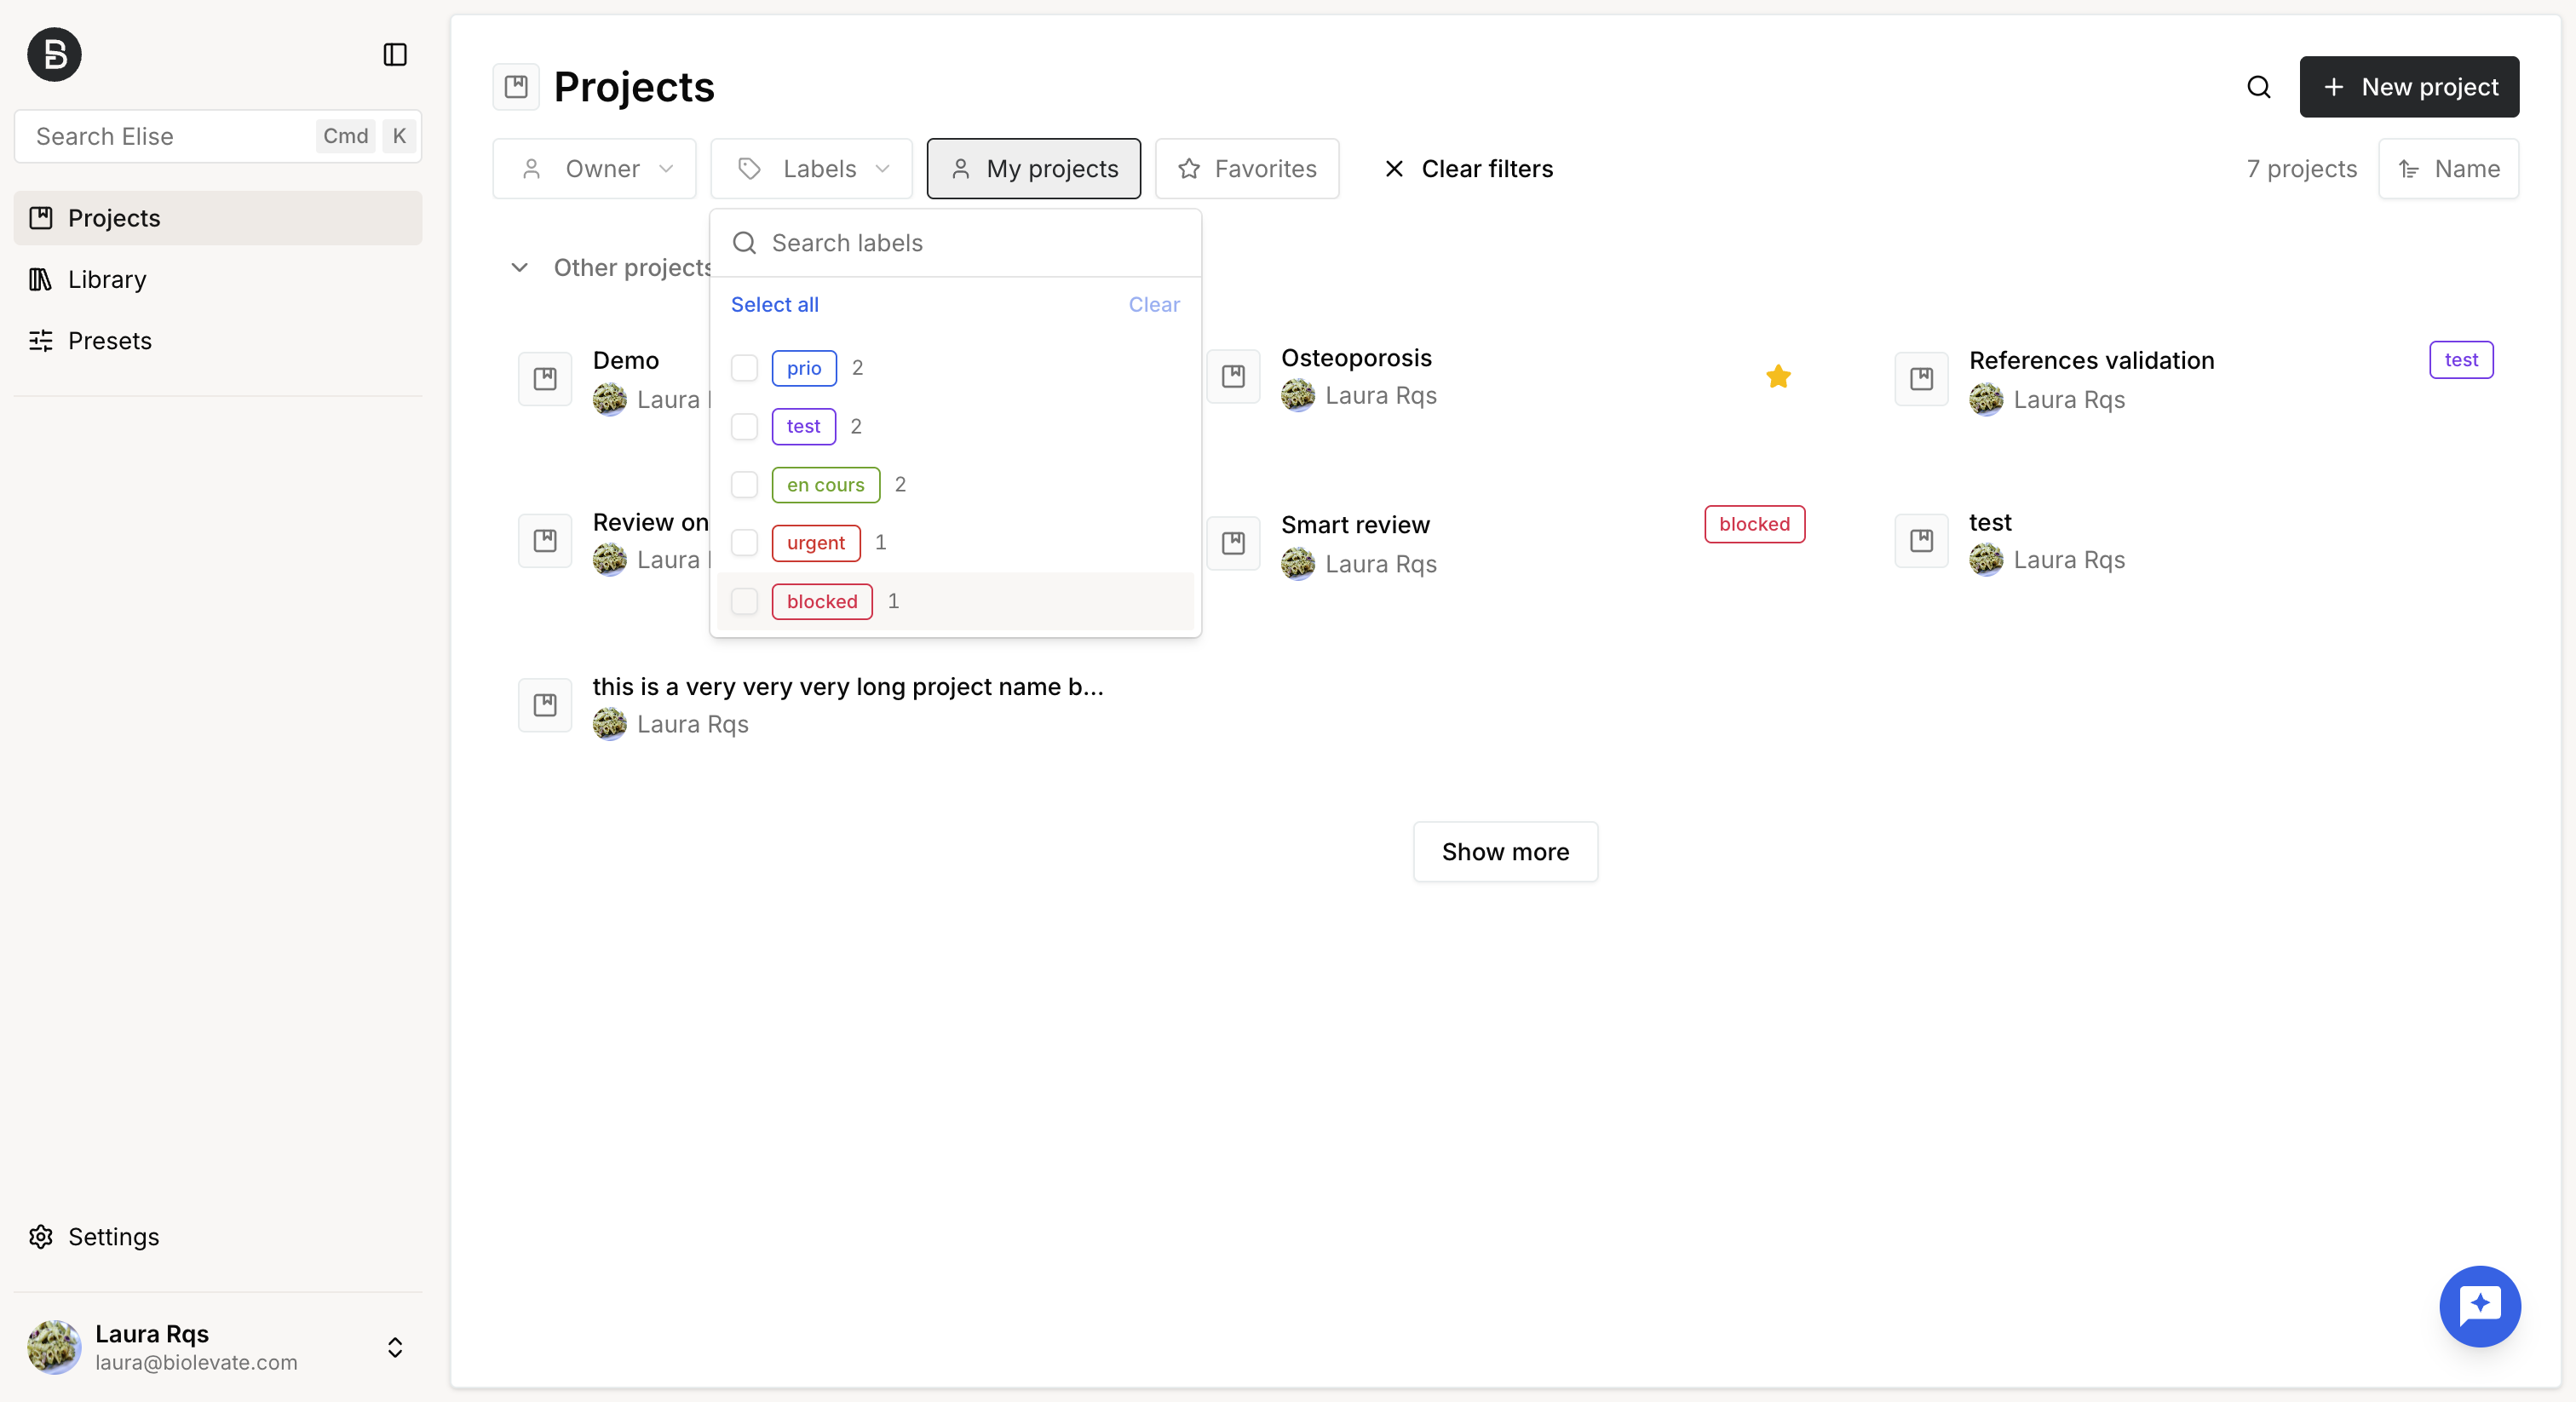Viewport: 2576px width, 1402px height.
Task: Open the Osteoporosis project
Action: tap(1356, 358)
